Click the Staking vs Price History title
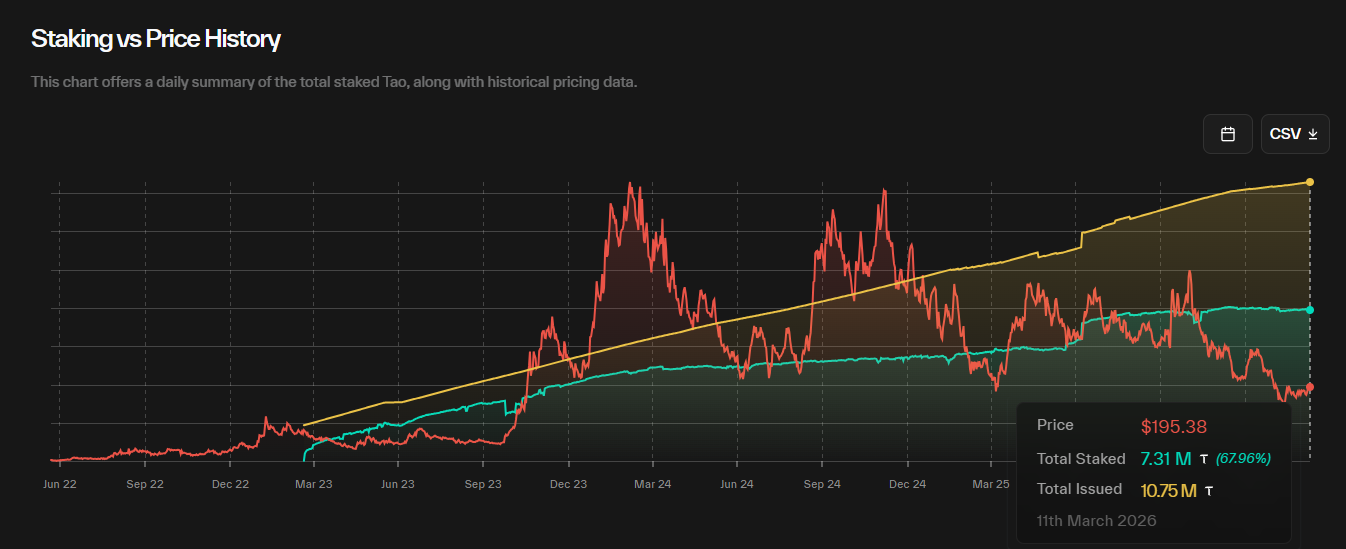Image resolution: width=1346 pixels, height=549 pixels. tap(155, 39)
